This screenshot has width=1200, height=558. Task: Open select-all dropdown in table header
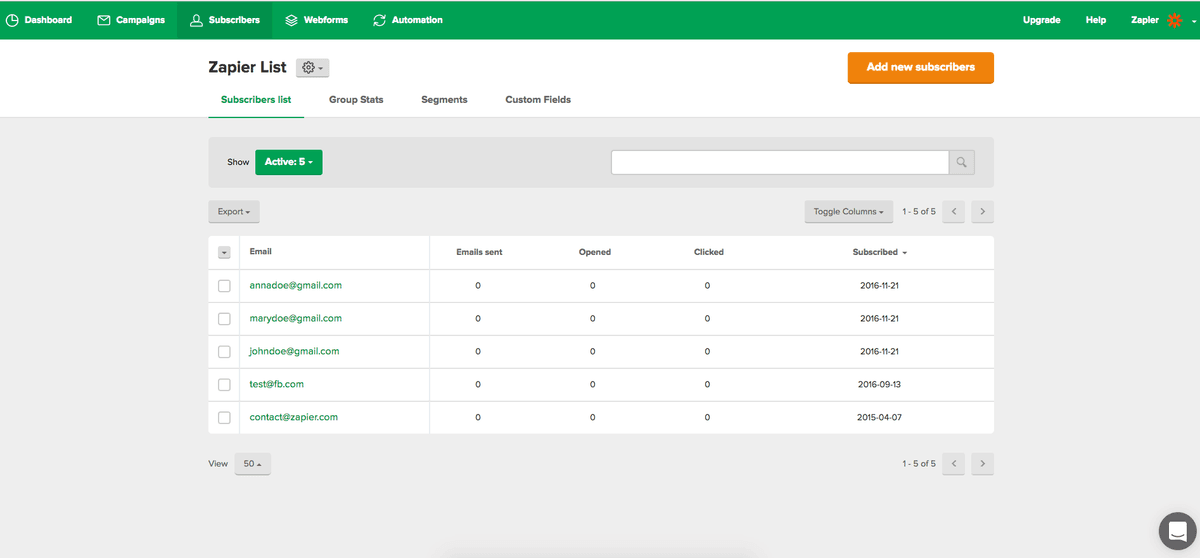point(224,252)
